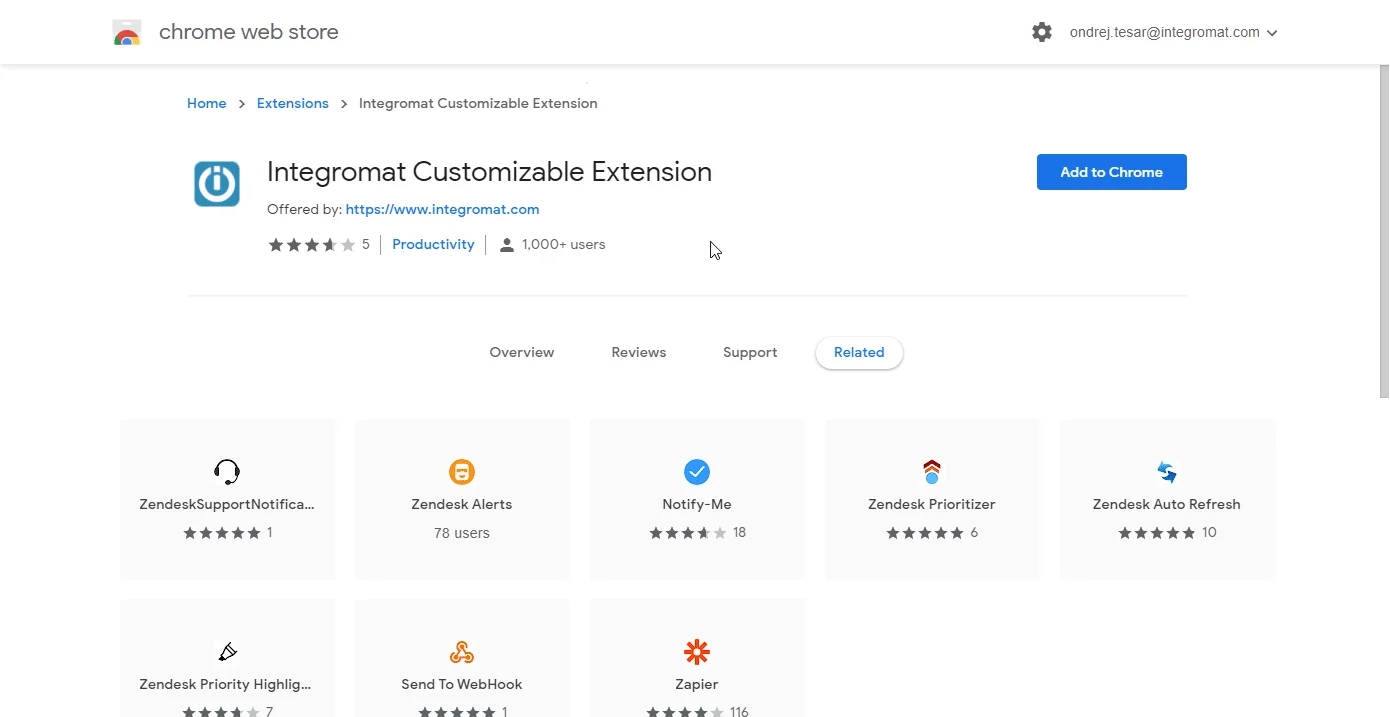
Task: Switch to the Overview tab
Action: pyautogui.click(x=522, y=352)
